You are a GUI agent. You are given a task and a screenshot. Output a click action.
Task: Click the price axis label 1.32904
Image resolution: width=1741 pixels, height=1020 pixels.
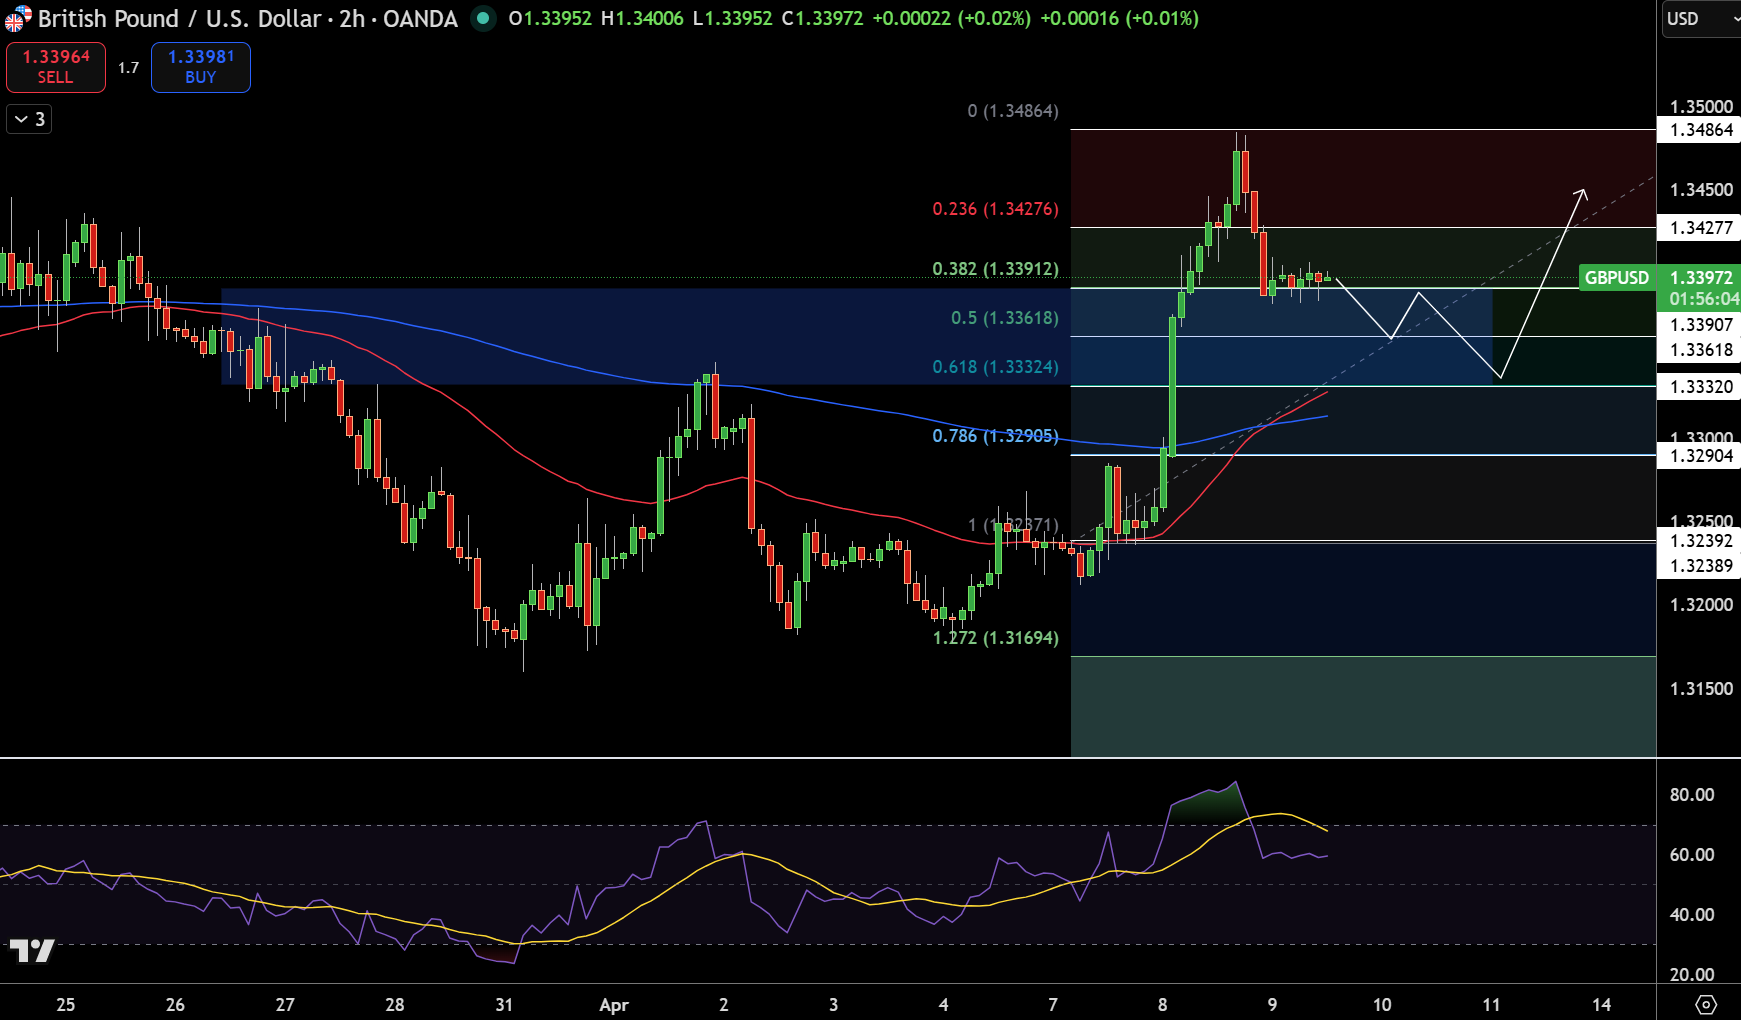tap(1701, 456)
